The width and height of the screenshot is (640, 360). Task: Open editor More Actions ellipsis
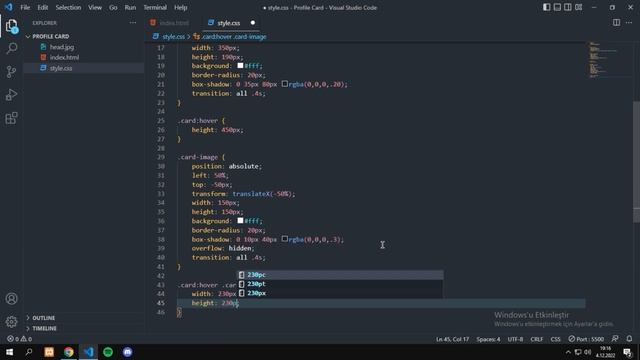coord(629,22)
